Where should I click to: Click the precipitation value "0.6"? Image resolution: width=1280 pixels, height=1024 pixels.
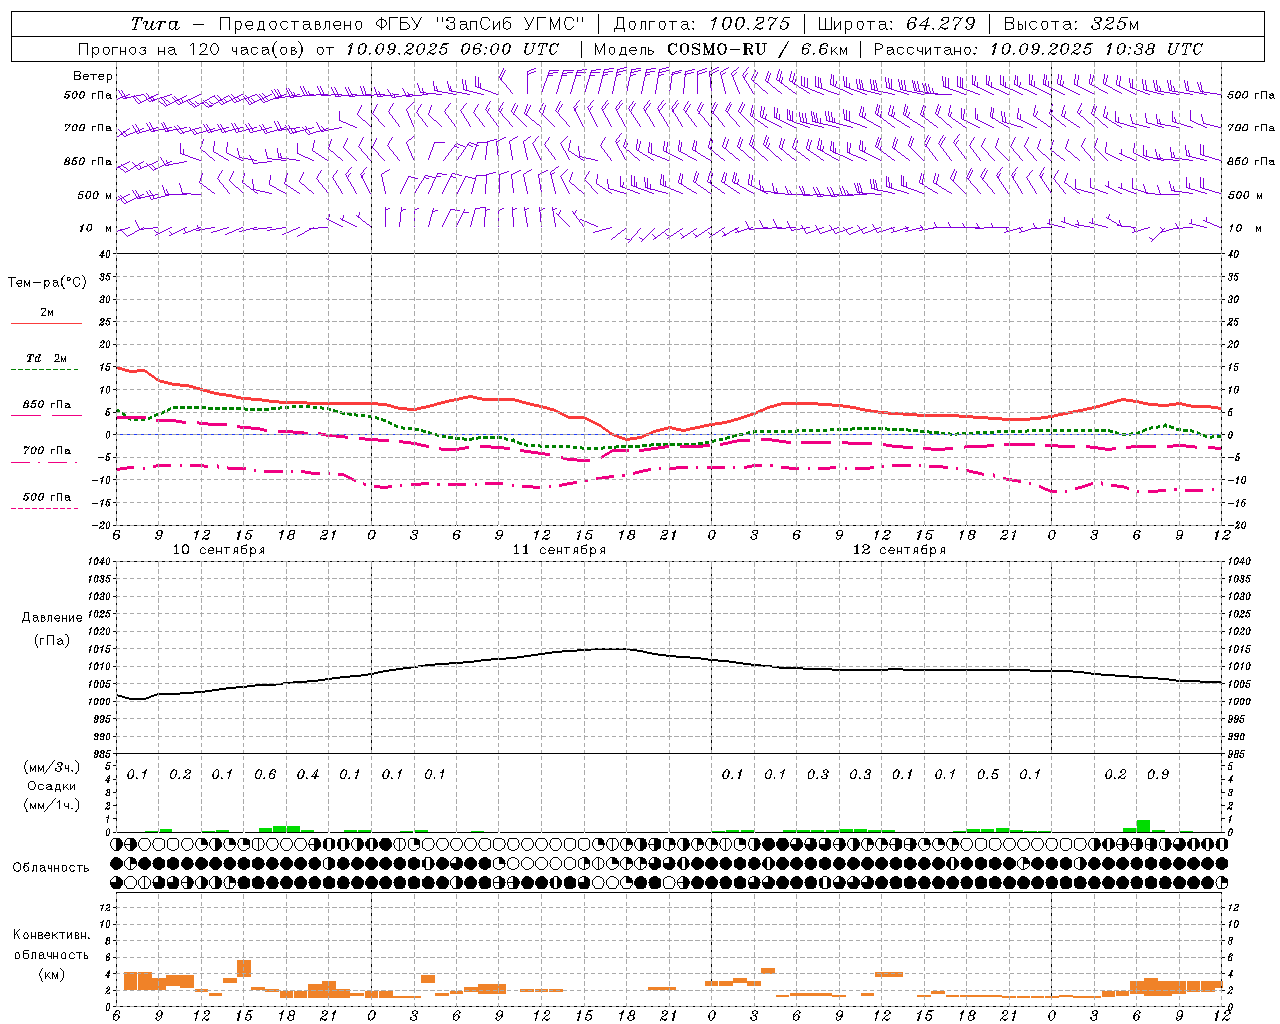coord(265,775)
